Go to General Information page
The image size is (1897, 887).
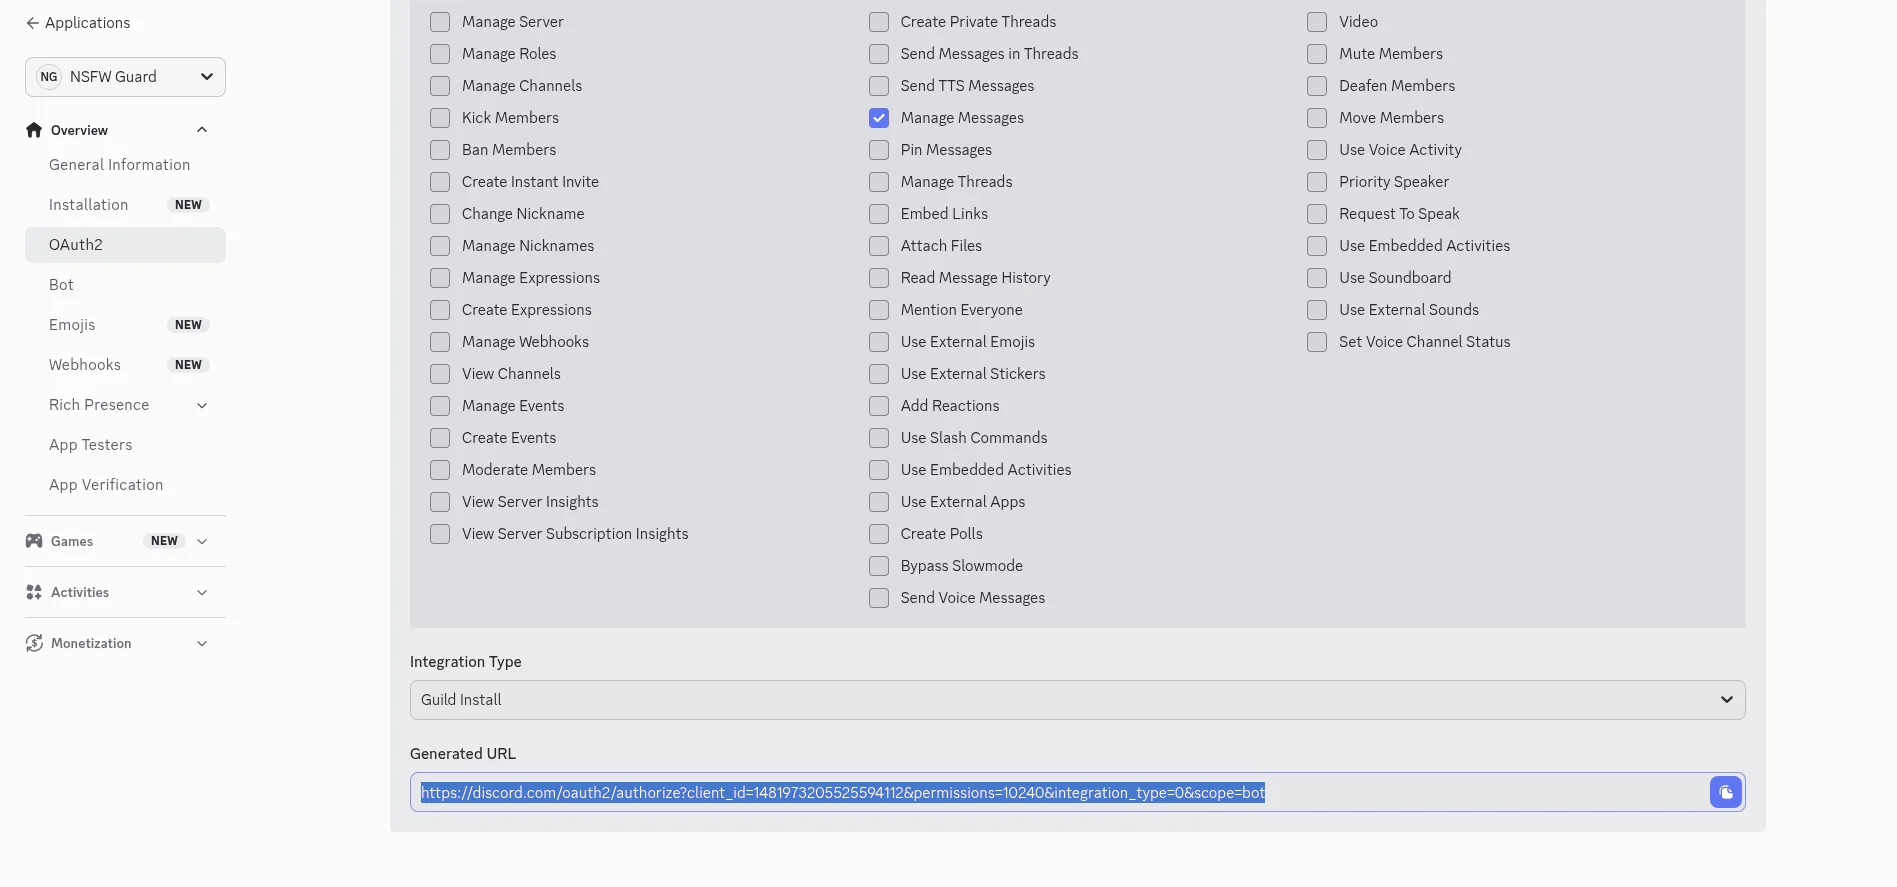click(119, 165)
